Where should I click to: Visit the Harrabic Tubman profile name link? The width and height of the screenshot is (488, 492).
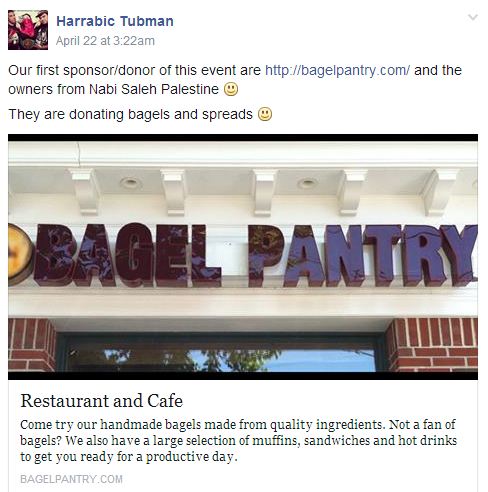point(115,21)
